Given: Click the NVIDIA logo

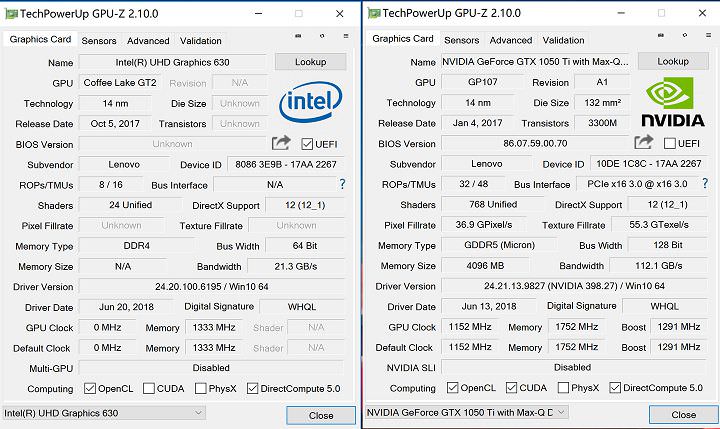Looking at the screenshot, I should coord(672,103).
